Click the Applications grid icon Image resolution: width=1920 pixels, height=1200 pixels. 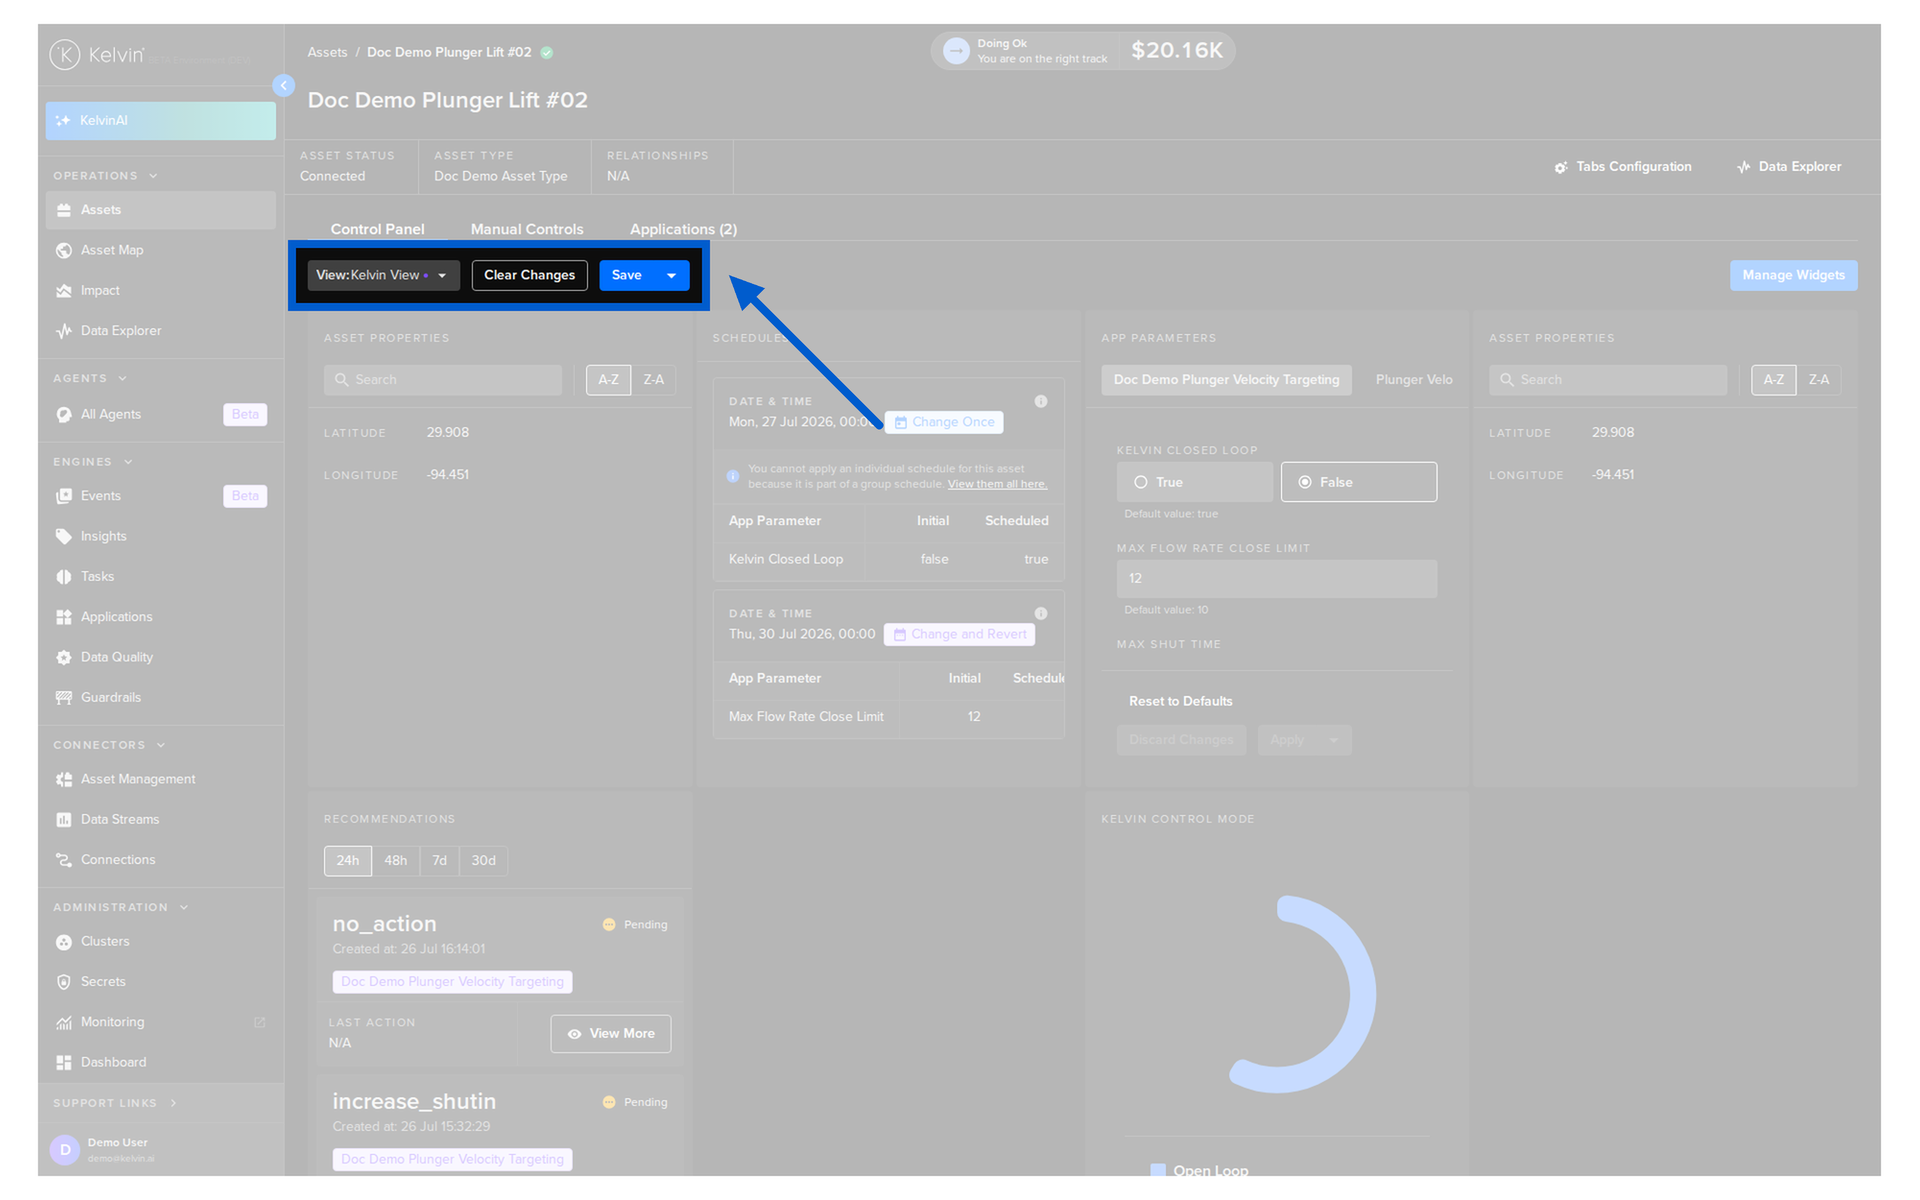[64, 617]
